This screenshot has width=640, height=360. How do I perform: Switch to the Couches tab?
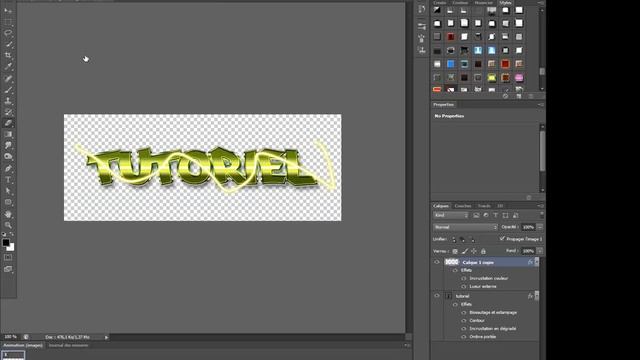point(463,206)
